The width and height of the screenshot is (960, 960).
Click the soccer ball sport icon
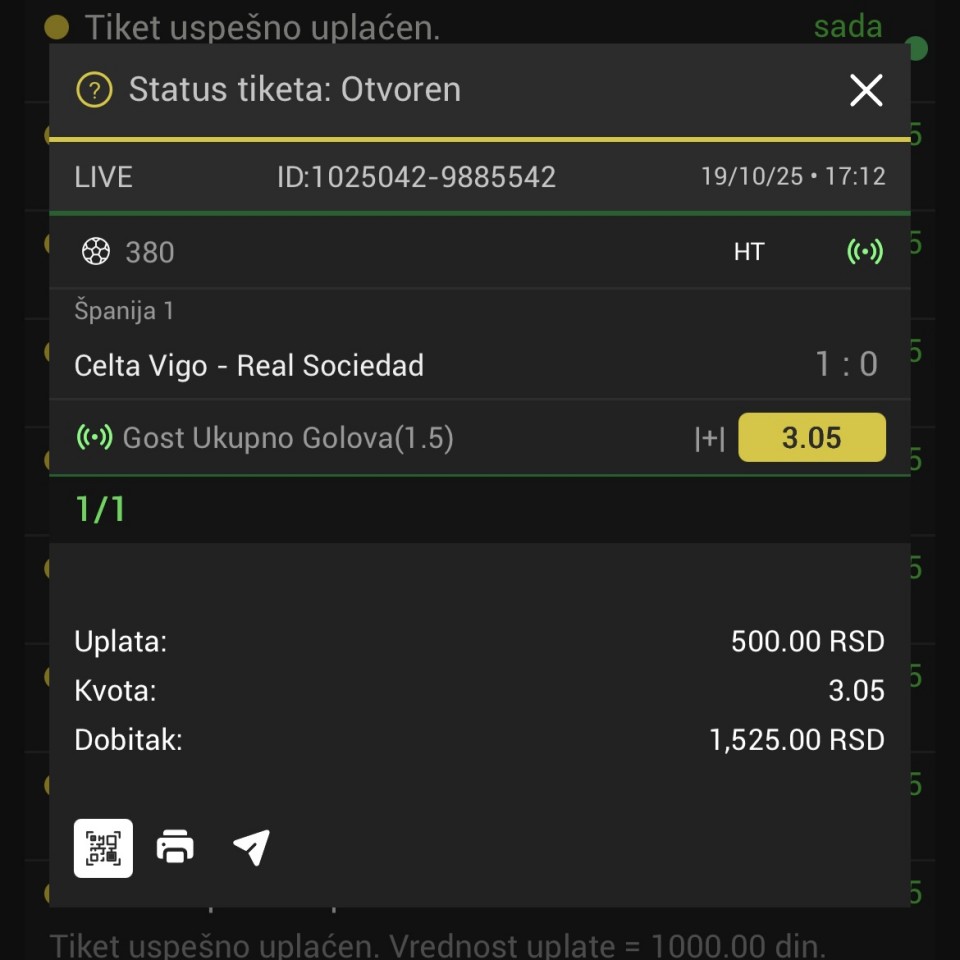(95, 252)
